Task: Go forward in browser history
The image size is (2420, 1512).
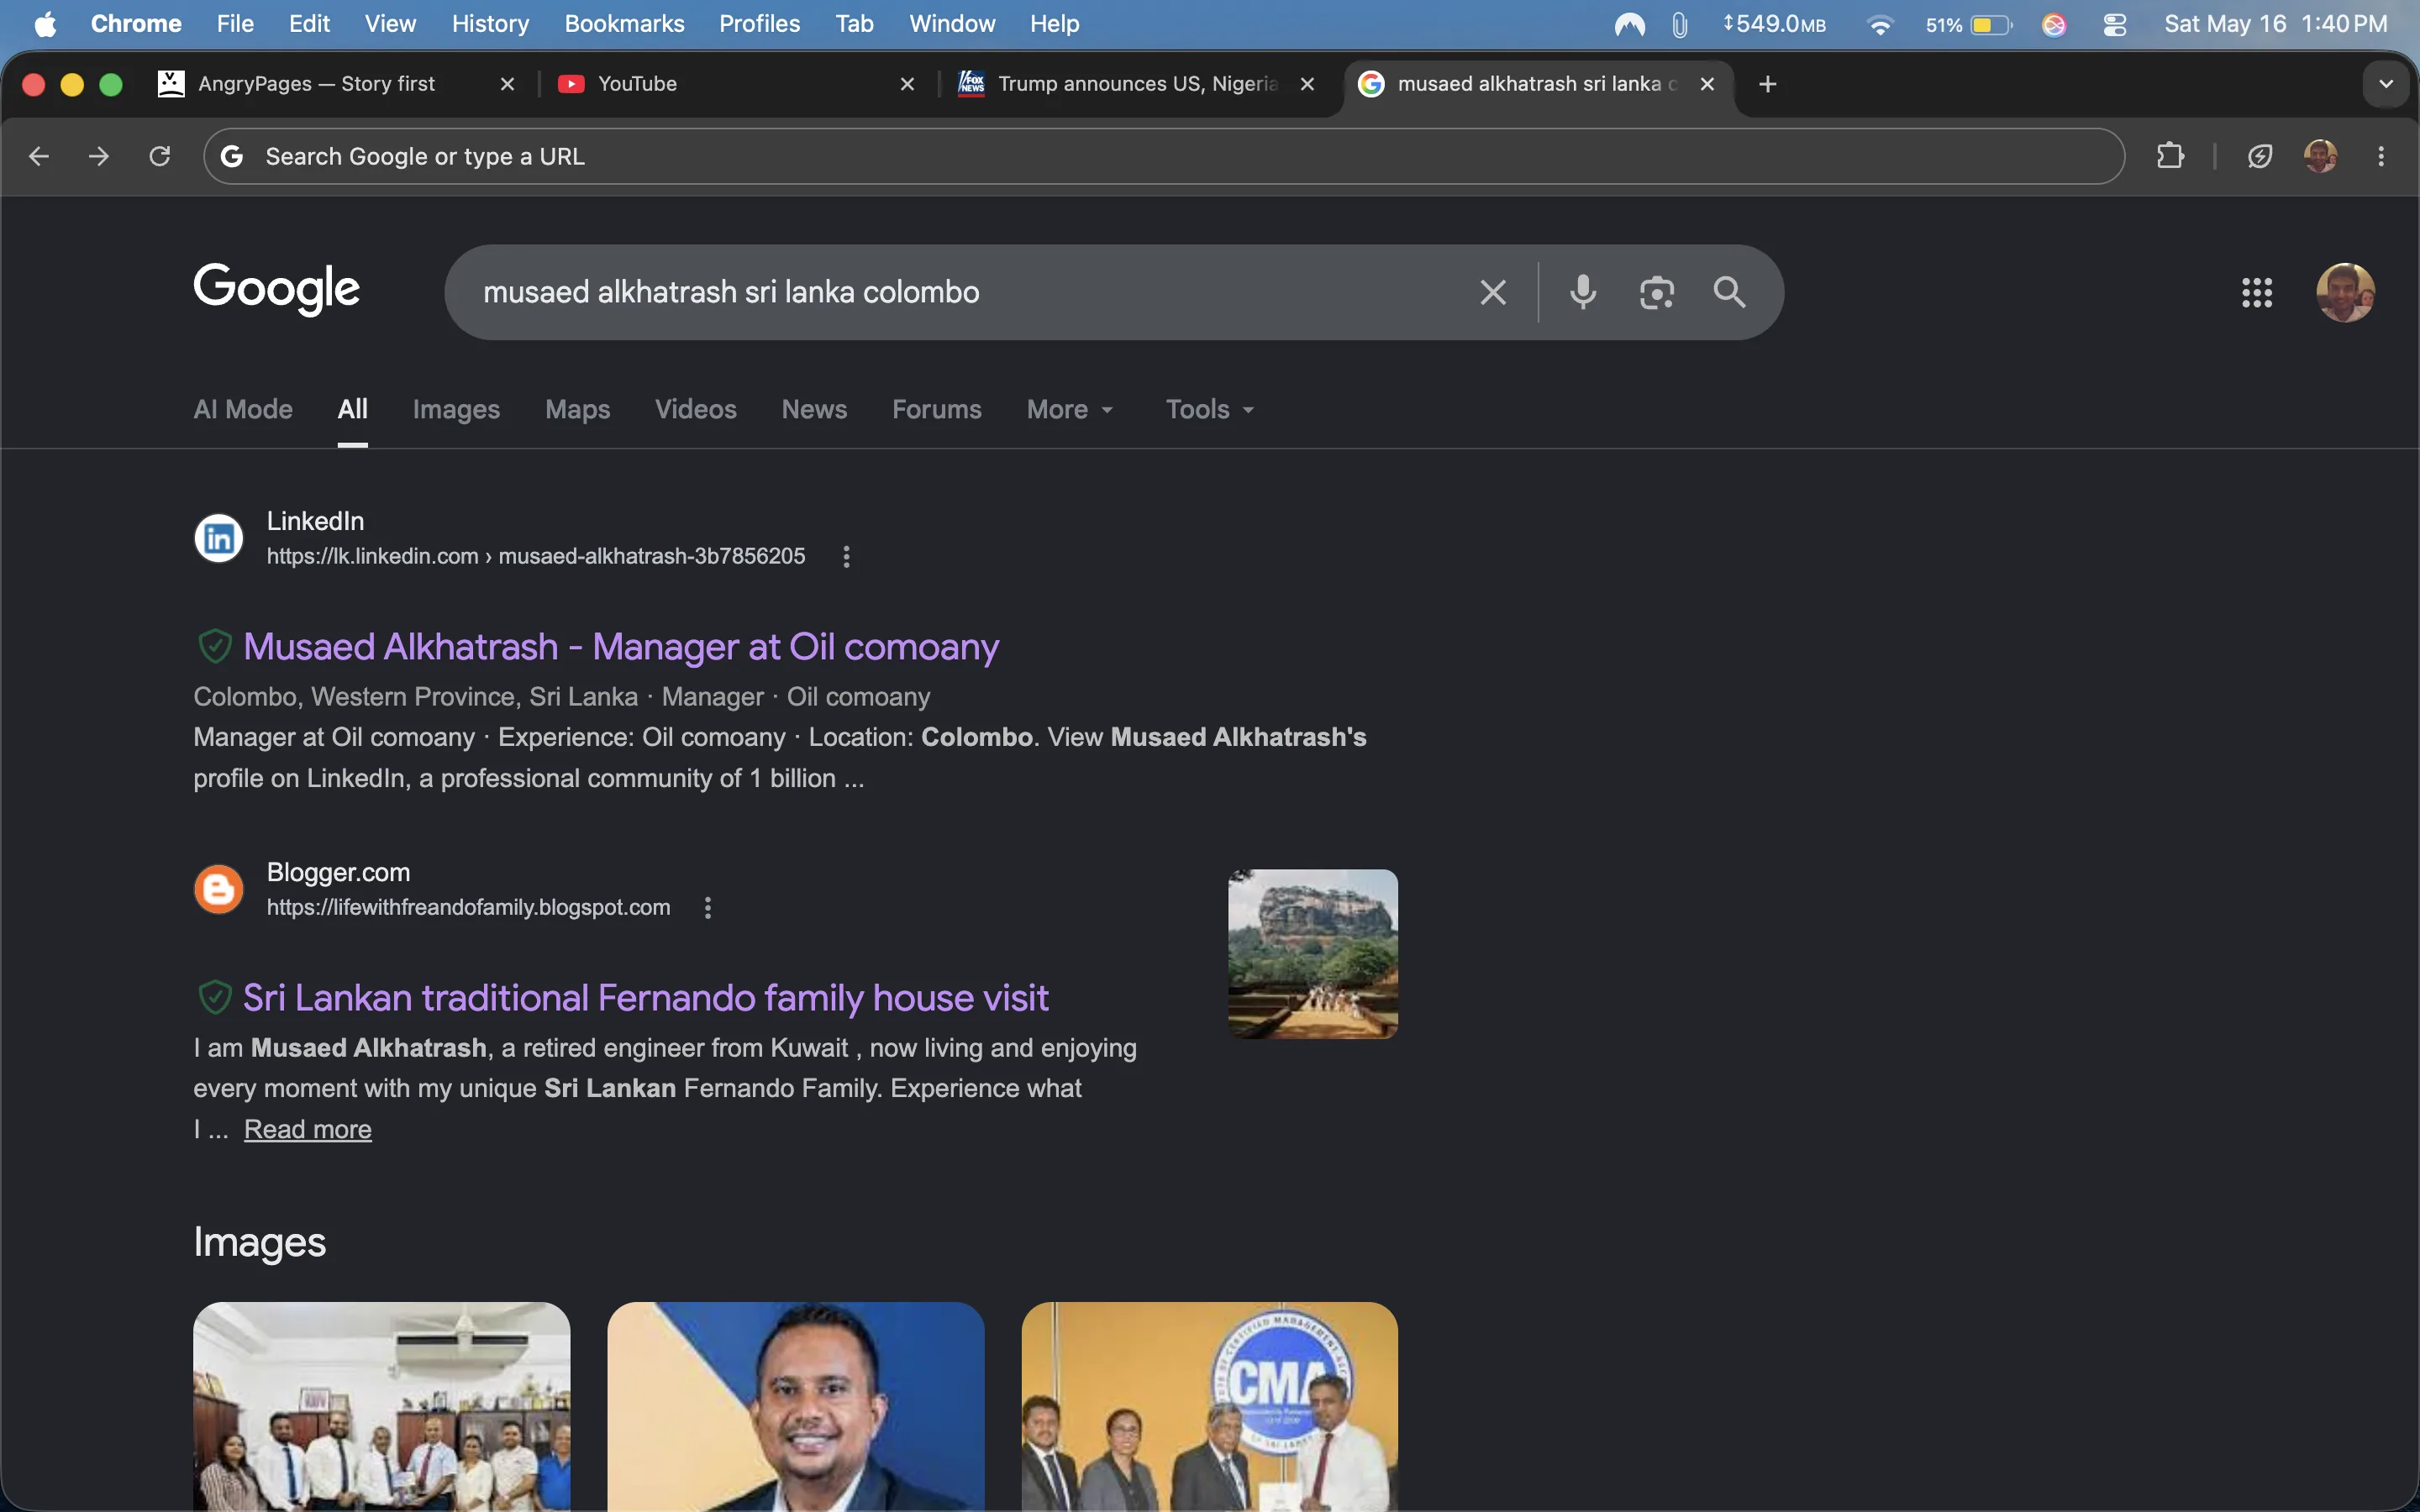Action: [x=99, y=156]
